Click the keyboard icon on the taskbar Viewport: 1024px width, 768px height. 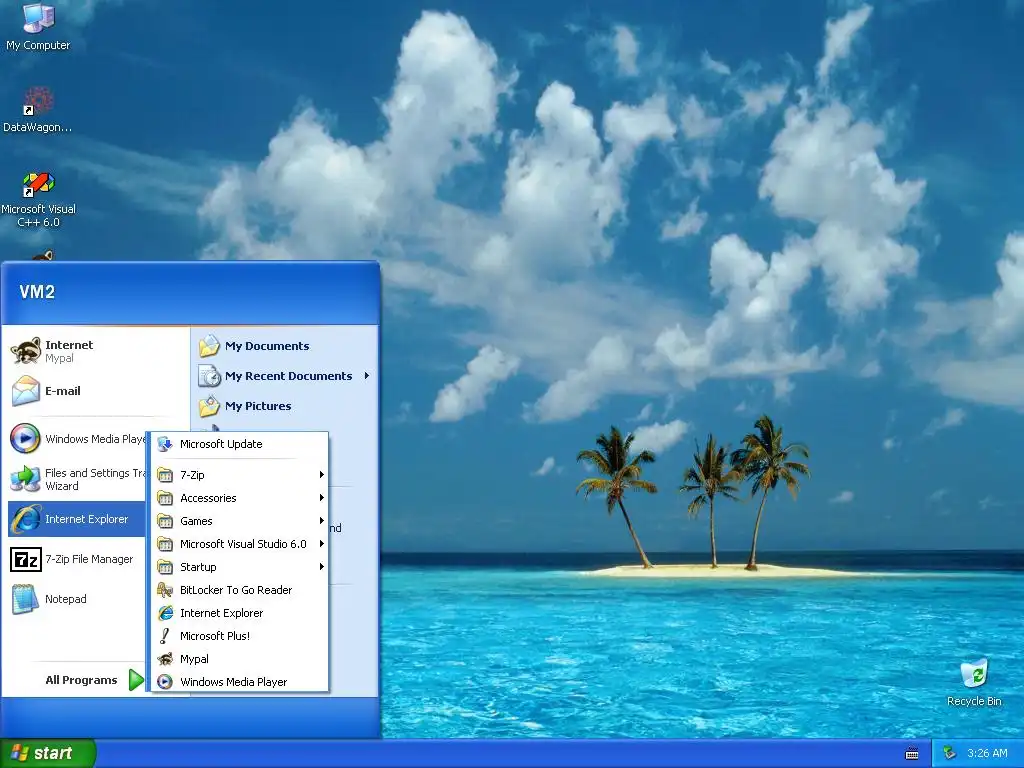(x=912, y=754)
